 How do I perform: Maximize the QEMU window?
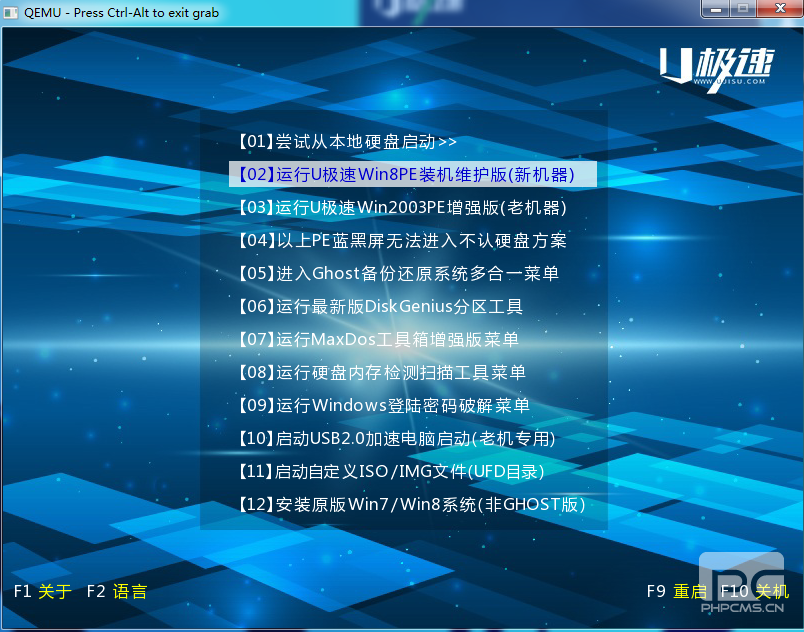tap(742, 9)
